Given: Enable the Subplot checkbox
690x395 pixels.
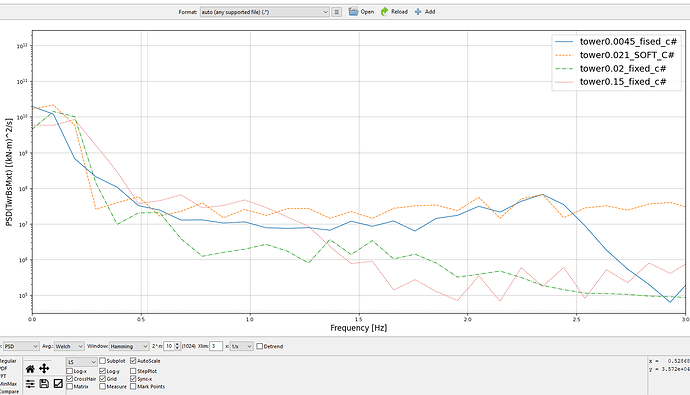Looking at the screenshot, I should pyautogui.click(x=103, y=361).
